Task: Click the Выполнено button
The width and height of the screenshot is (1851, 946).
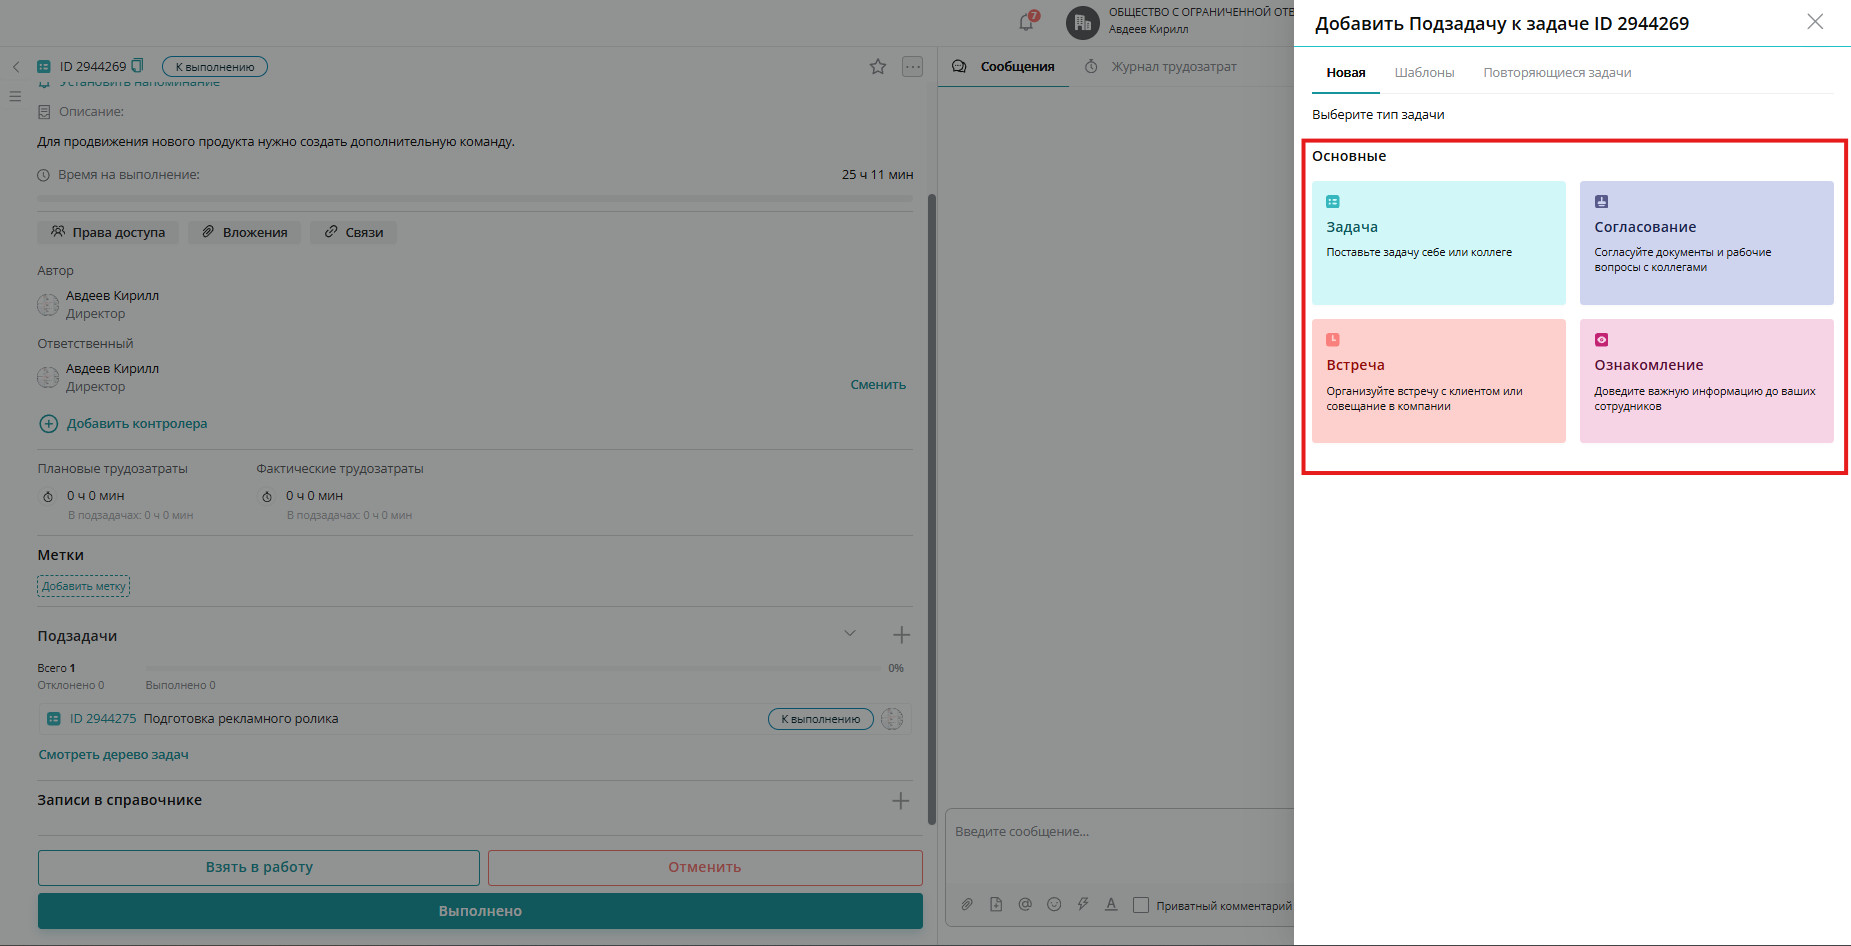Action: (x=480, y=911)
